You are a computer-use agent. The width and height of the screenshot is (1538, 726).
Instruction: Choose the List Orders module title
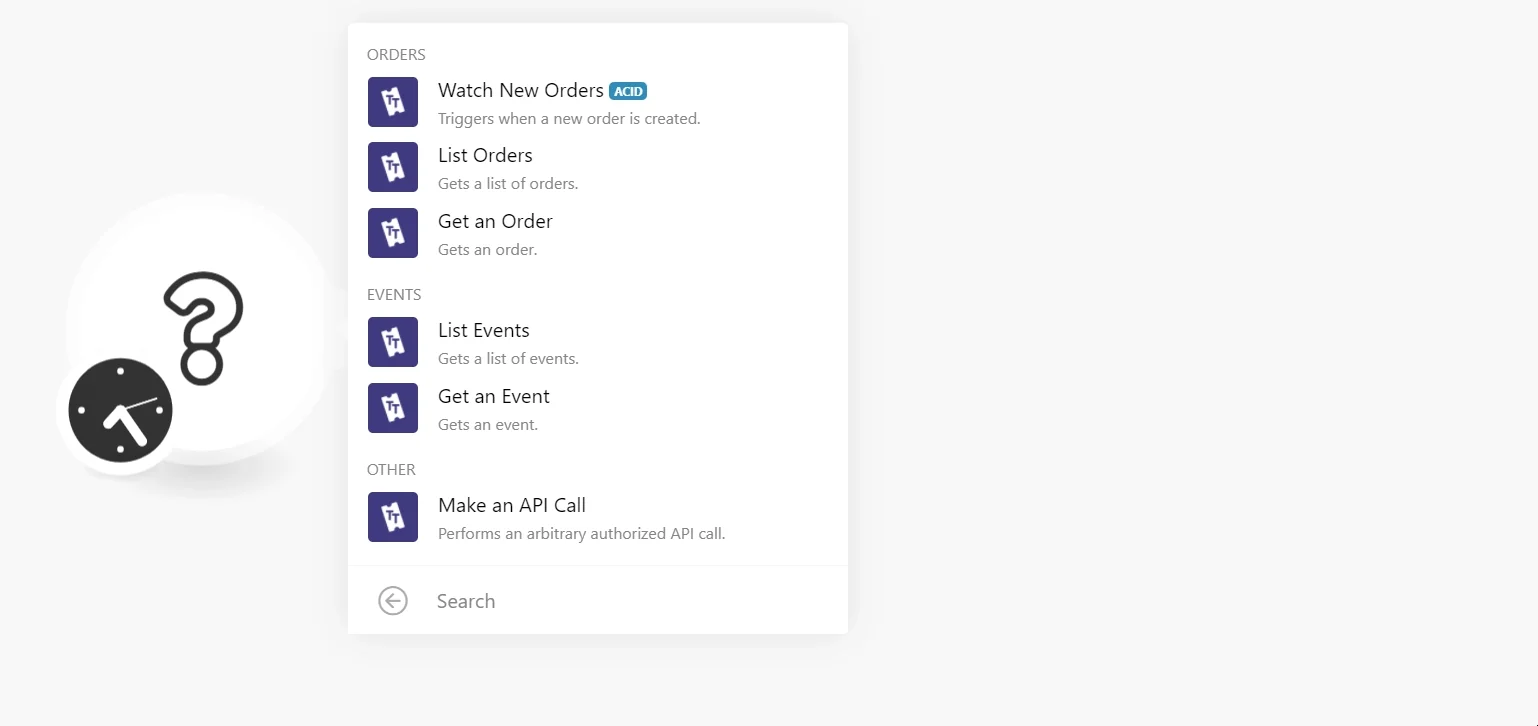point(485,155)
